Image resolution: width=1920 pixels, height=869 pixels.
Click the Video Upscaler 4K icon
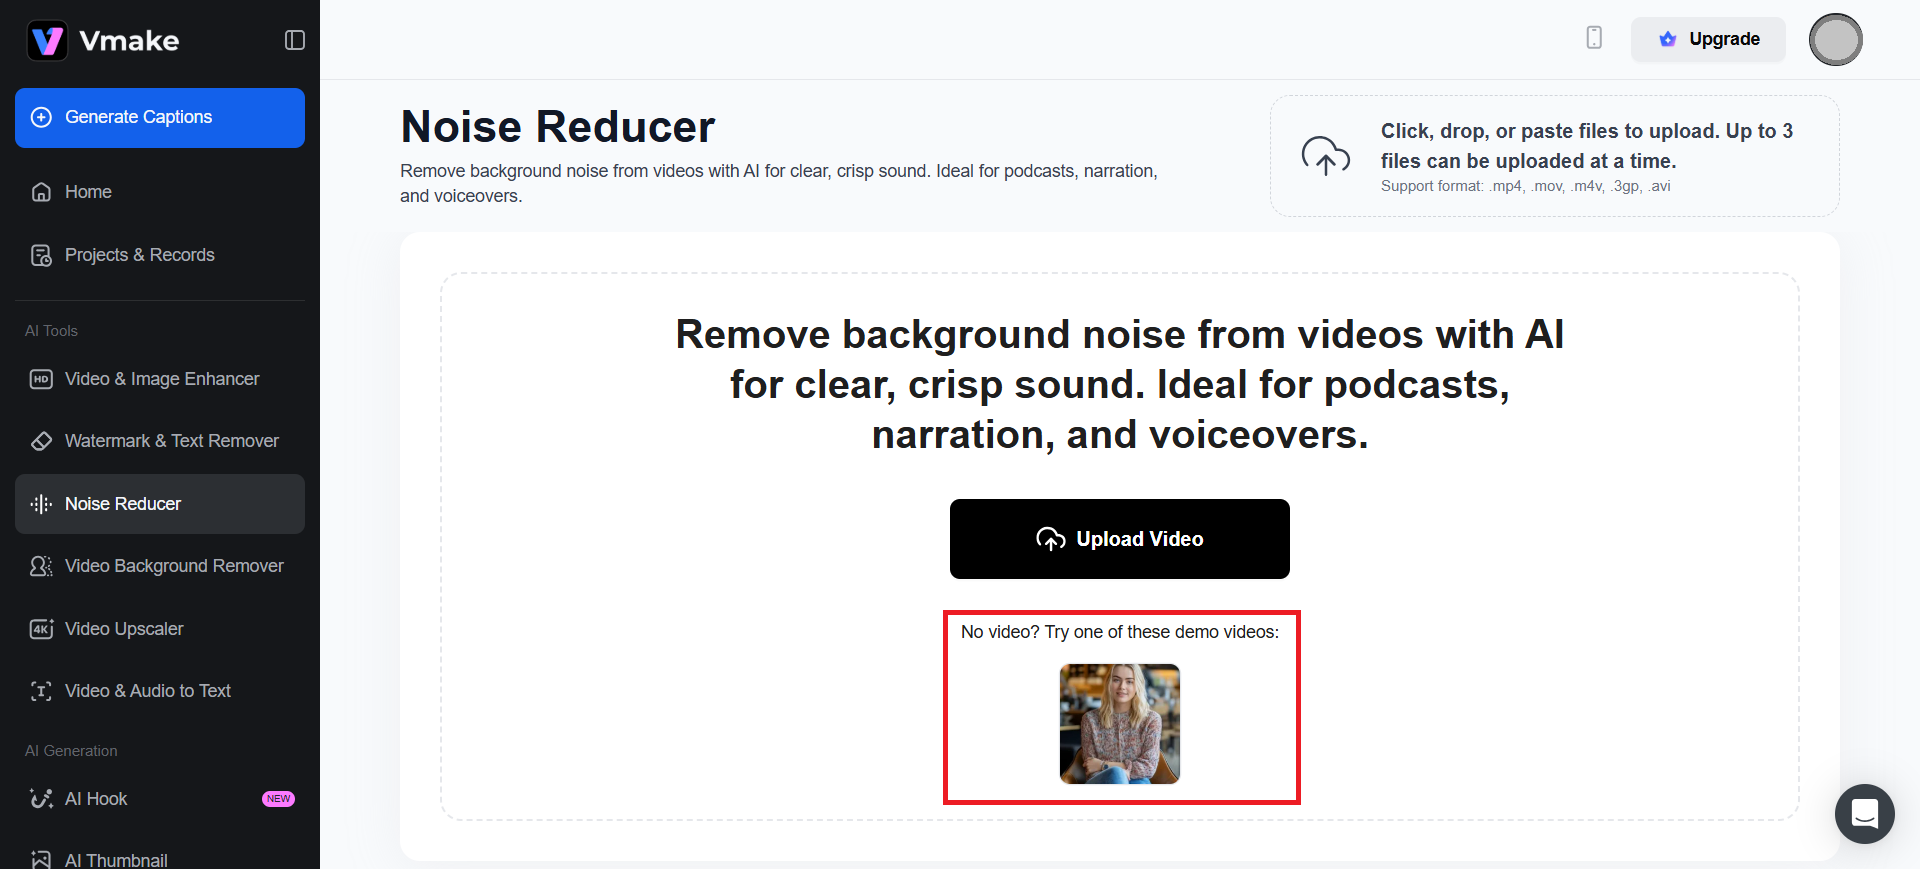[x=41, y=629]
